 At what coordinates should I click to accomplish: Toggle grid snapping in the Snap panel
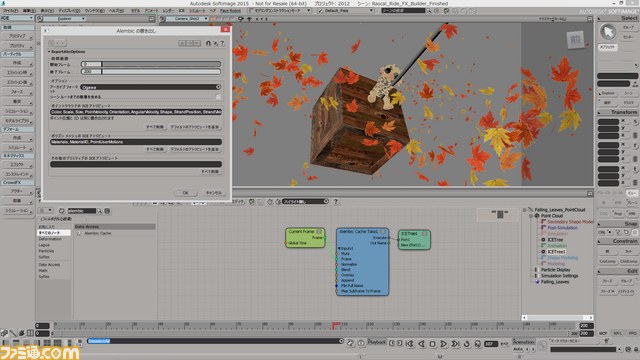(x=635, y=232)
